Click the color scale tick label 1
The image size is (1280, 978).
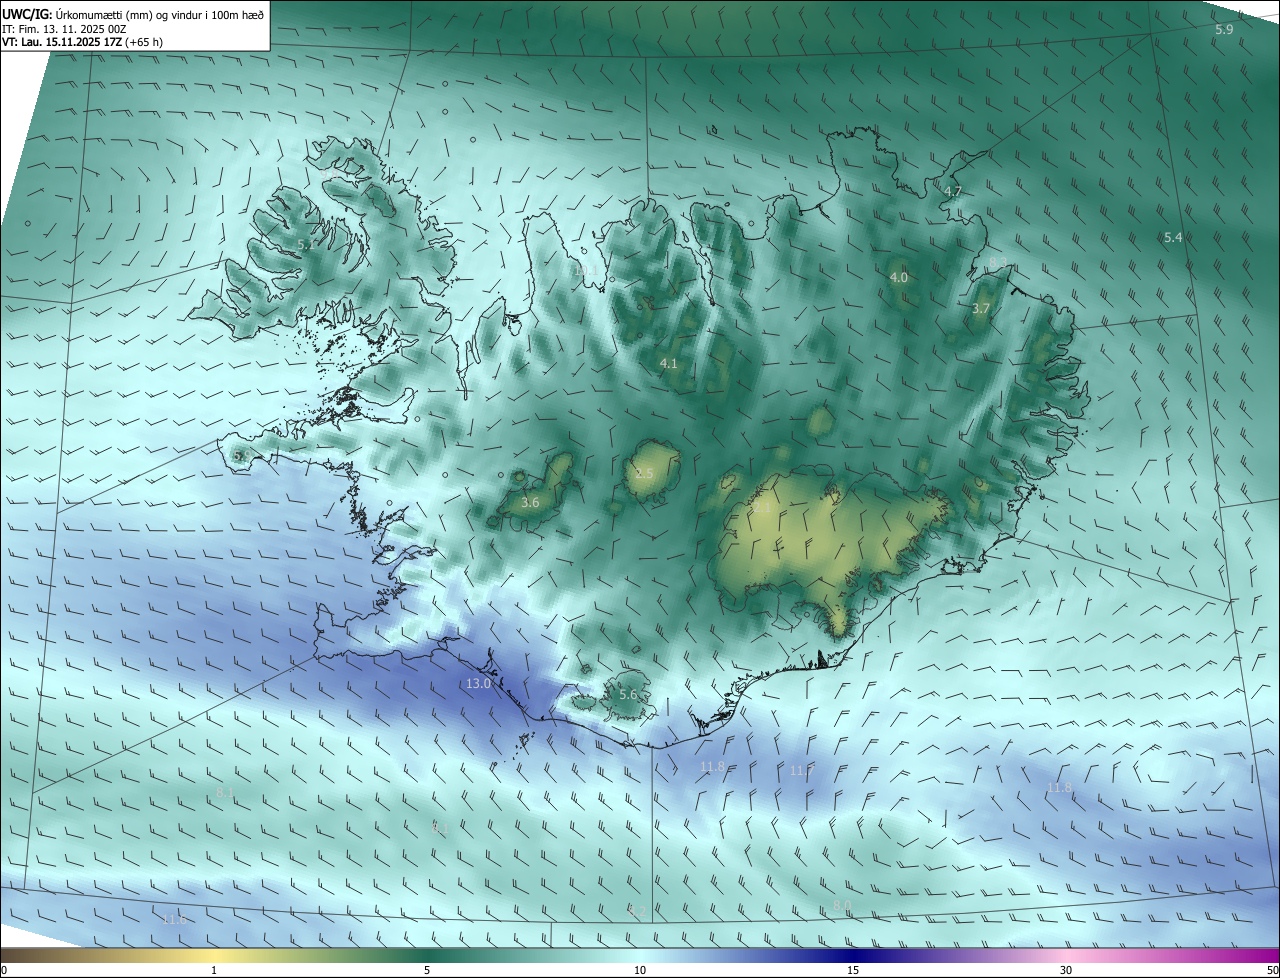(214, 970)
